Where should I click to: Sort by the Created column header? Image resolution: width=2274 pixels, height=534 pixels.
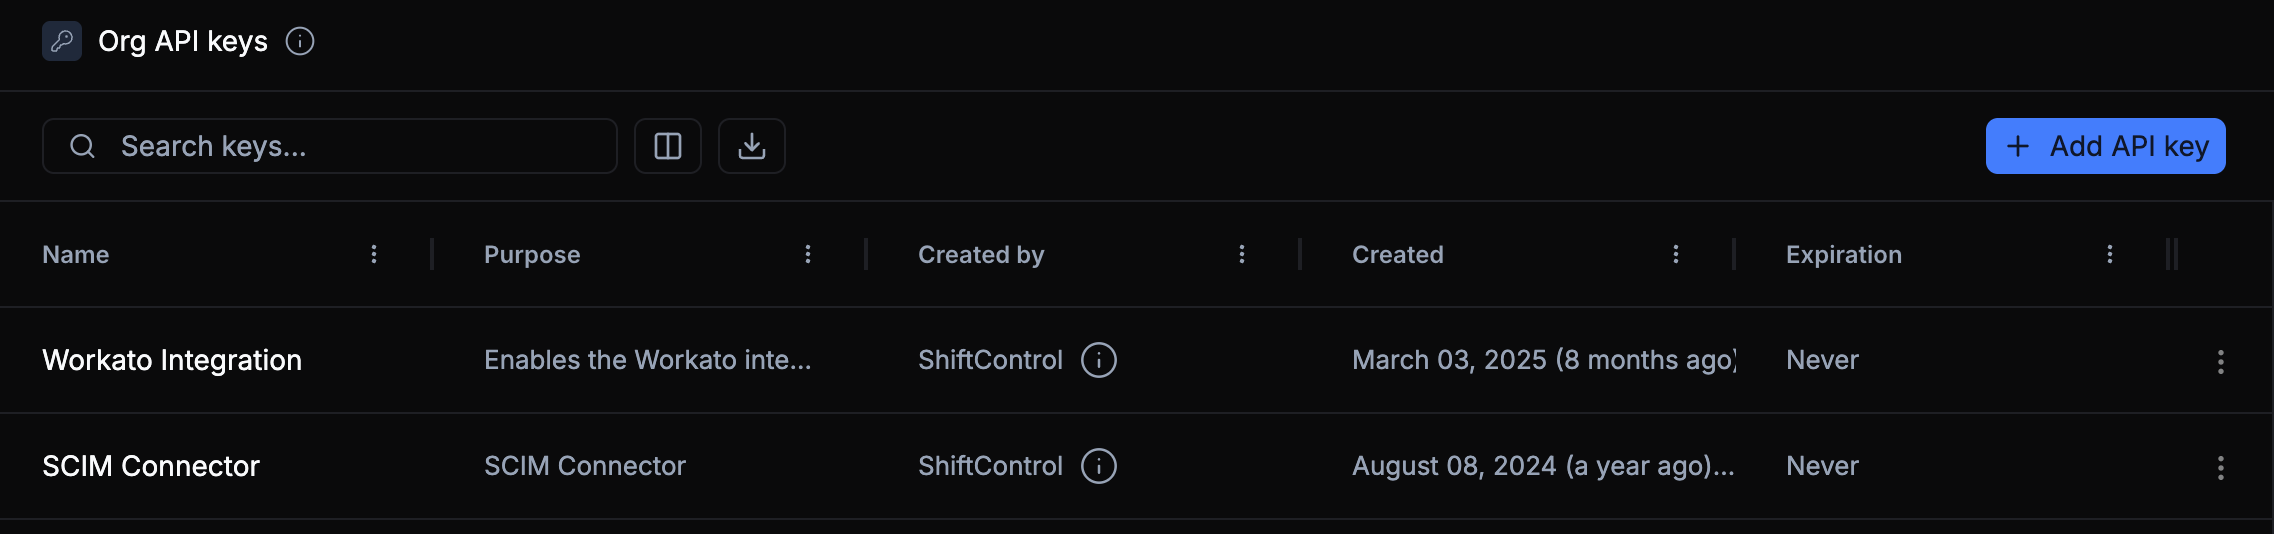pos(1398,255)
